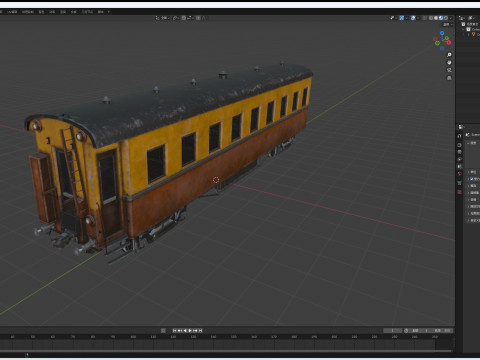Toggle the blue checkbox in scene properties
The height and width of the screenshot is (360, 480).
tap(472, 179)
